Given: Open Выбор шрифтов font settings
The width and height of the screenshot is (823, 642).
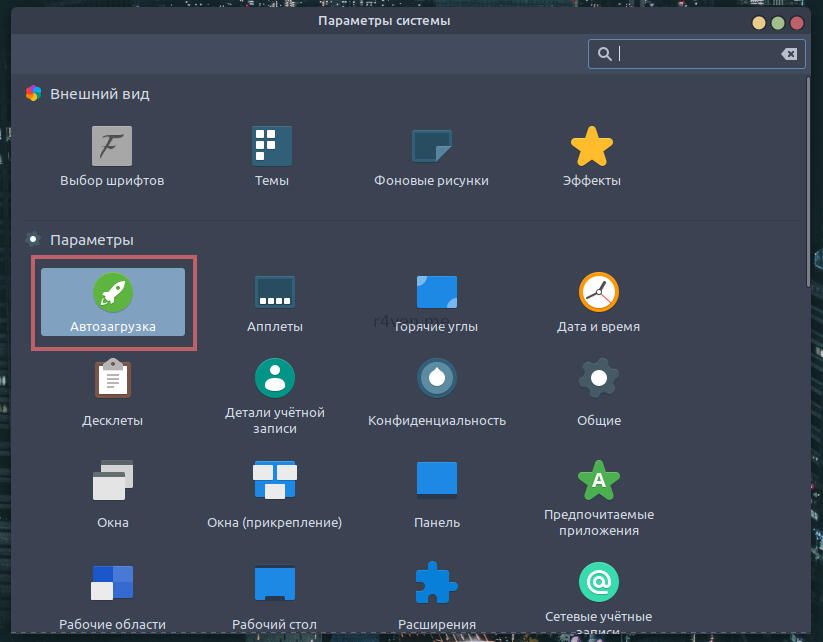Looking at the screenshot, I should pos(112,146).
